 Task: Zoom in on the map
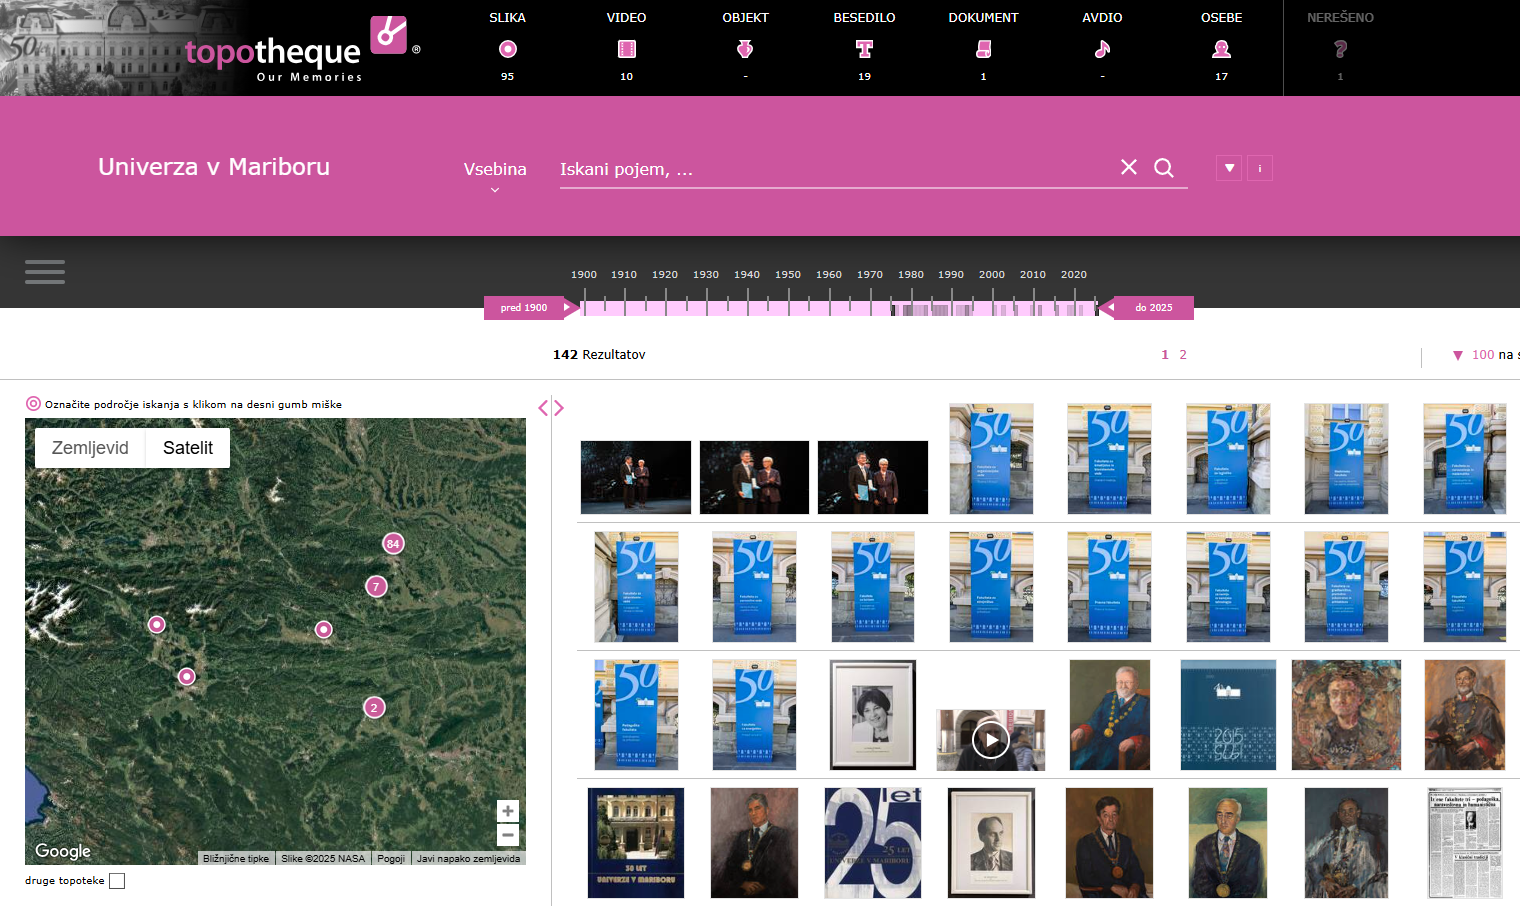tap(508, 811)
